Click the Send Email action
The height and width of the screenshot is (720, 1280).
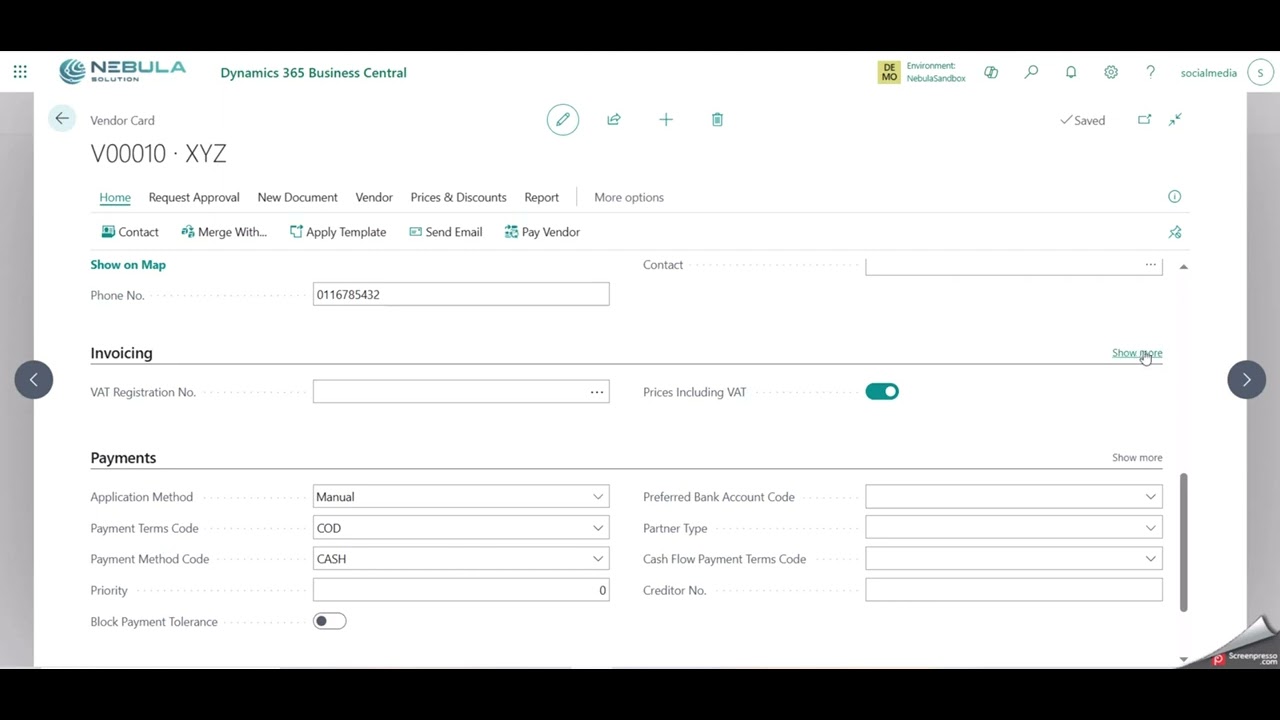tap(445, 232)
